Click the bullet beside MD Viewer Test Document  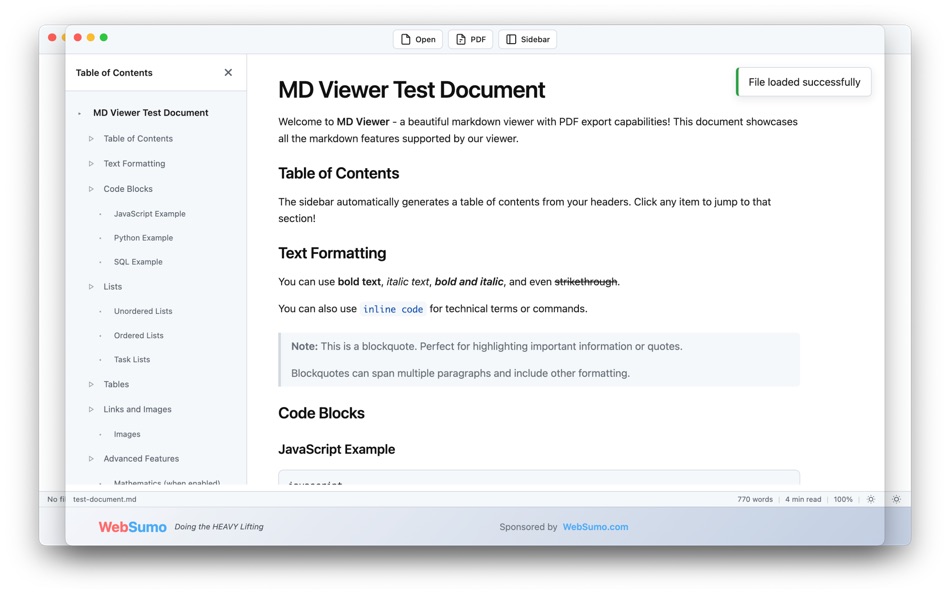[x=81, y=112]
